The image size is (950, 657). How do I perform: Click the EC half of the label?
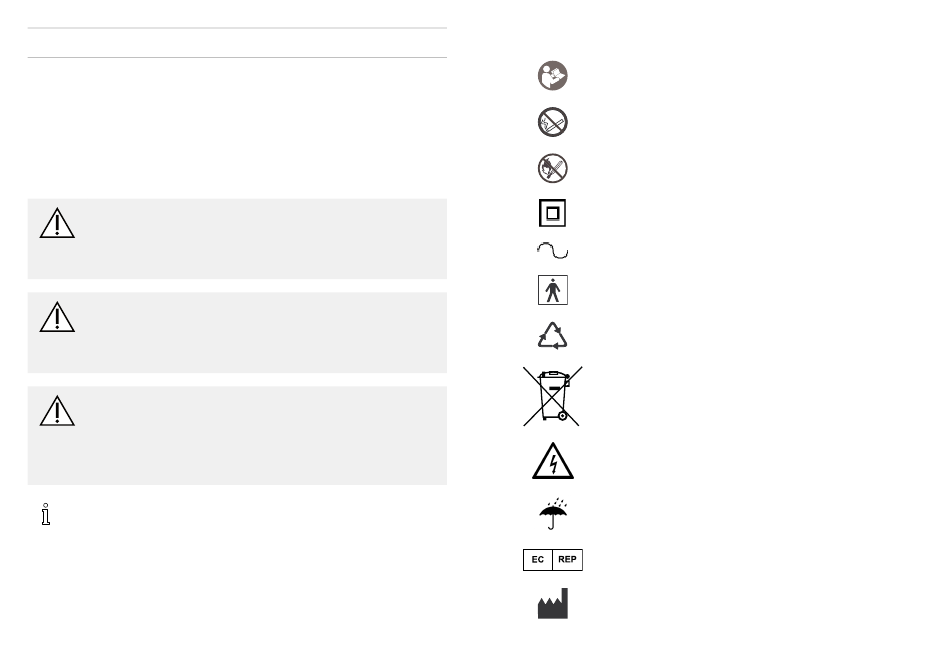pos(538,559)
